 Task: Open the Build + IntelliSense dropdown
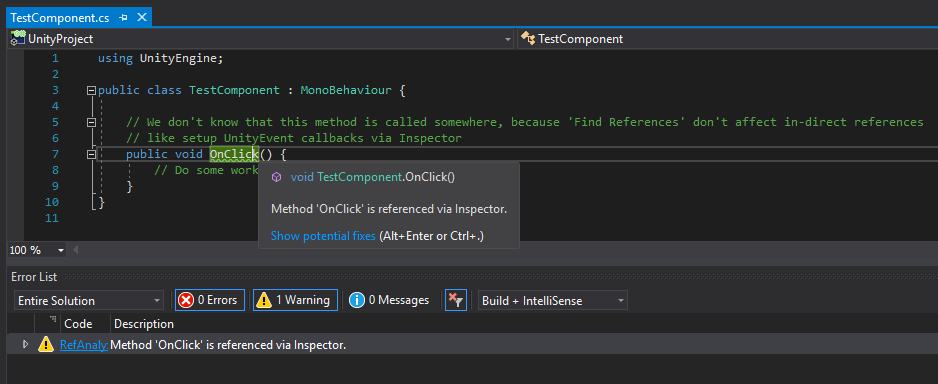coord(553,300)
